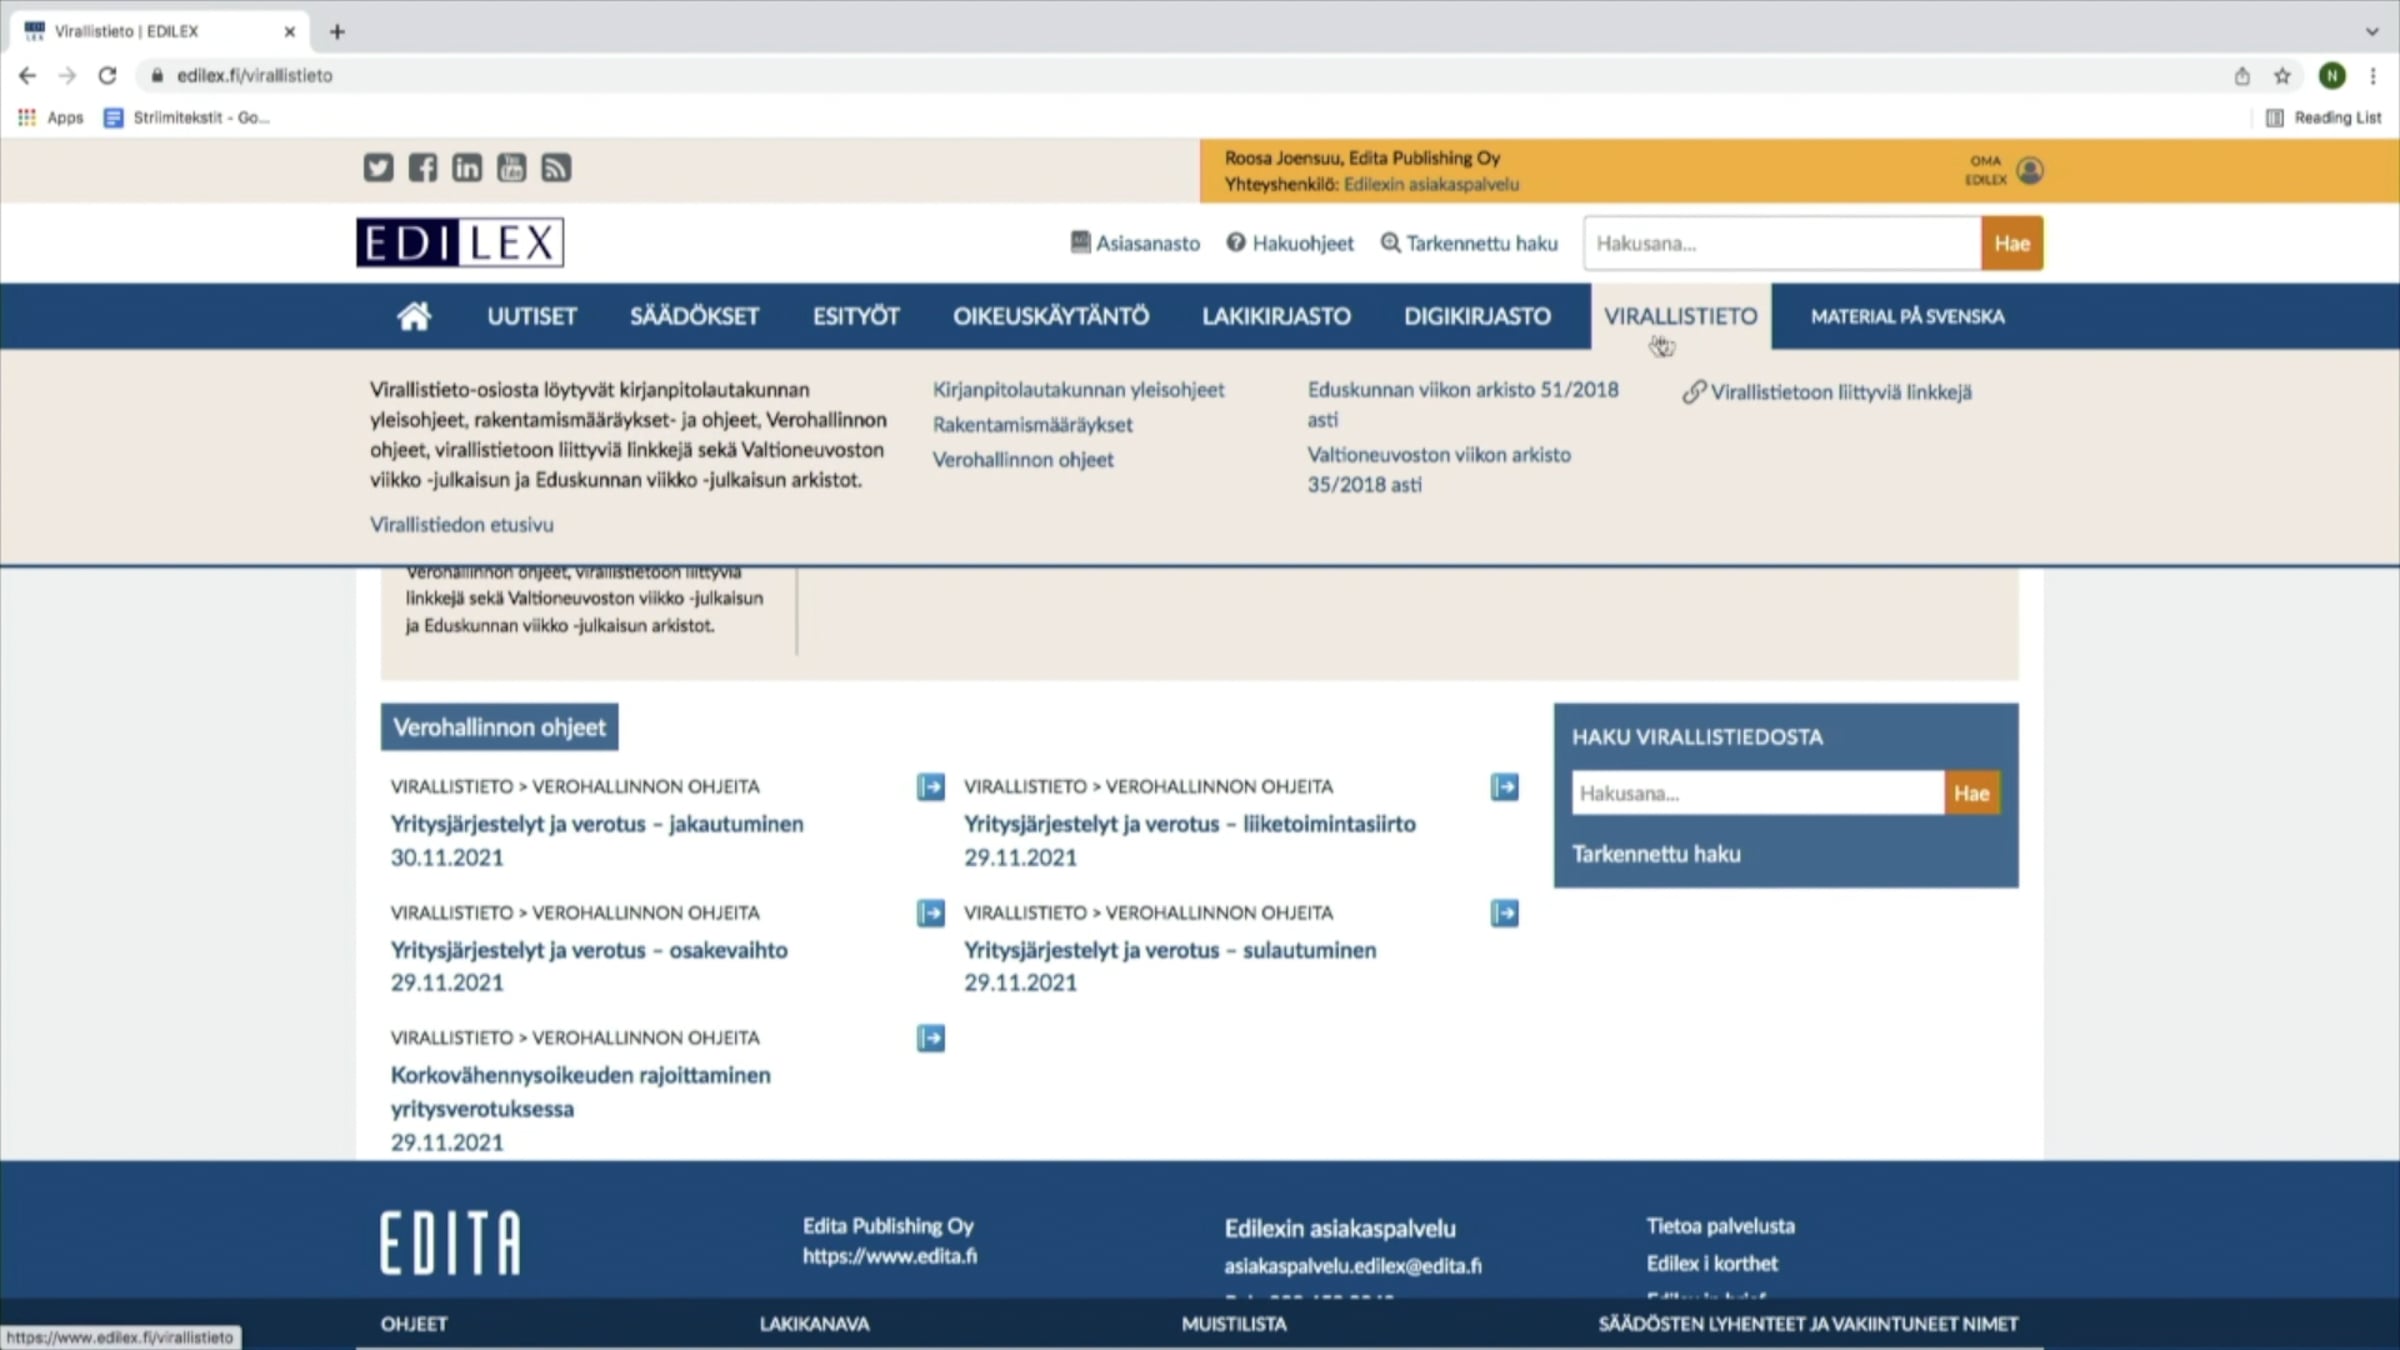This screenshot has width=2400, height=1350.
Task: Open ESITYÖT menu
Action: pos(856,316)
